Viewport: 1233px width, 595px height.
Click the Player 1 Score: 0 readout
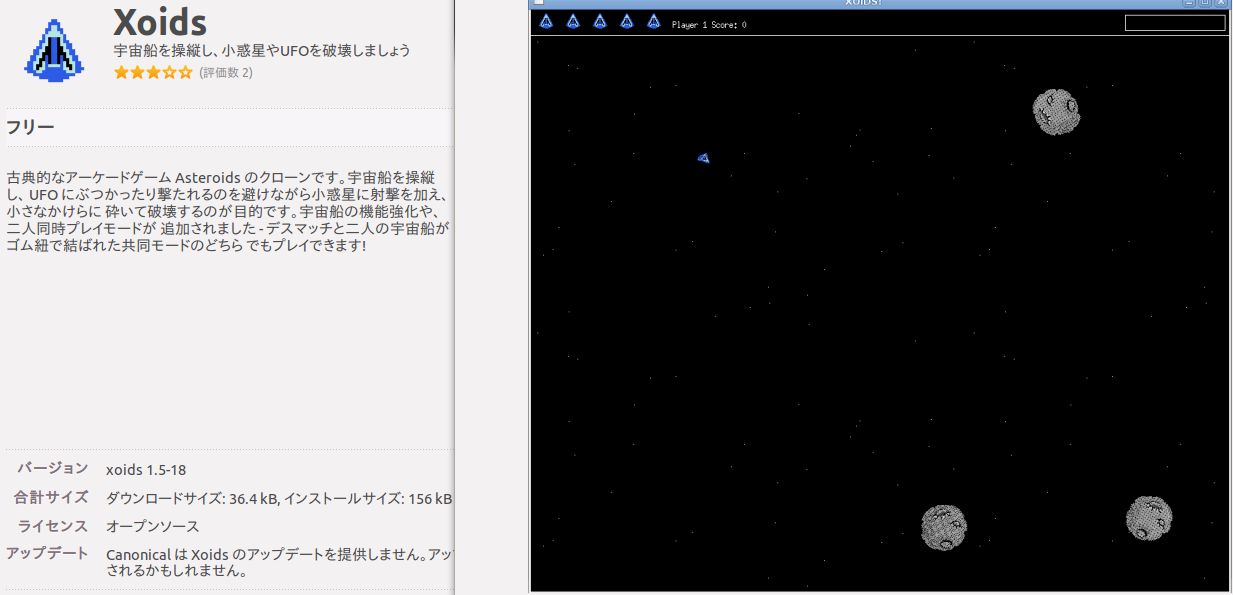click(x=709, y=24)
